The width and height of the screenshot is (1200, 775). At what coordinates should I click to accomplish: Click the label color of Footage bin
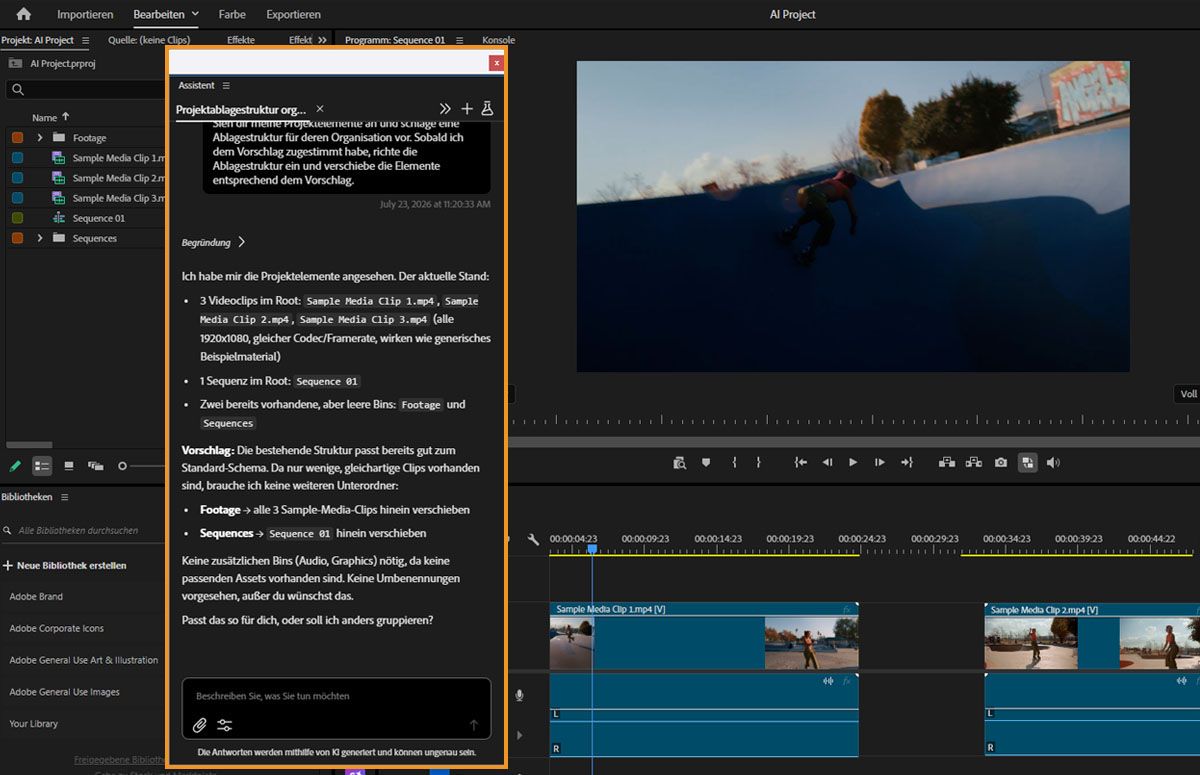point(18,138)
